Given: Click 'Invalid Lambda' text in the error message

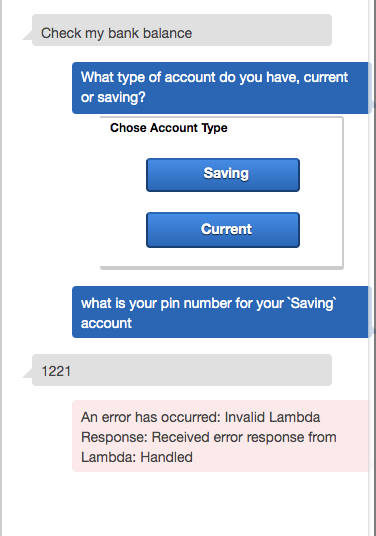Looking at the screenshot, I should [x=272, y=417].
